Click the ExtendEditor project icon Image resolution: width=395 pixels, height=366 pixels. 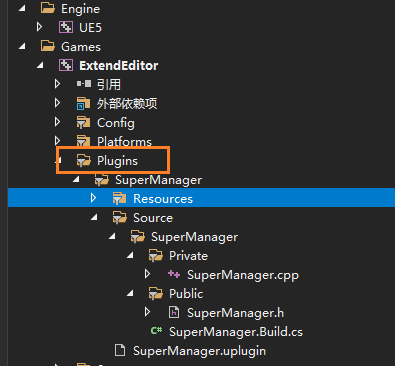pos(66,65)
